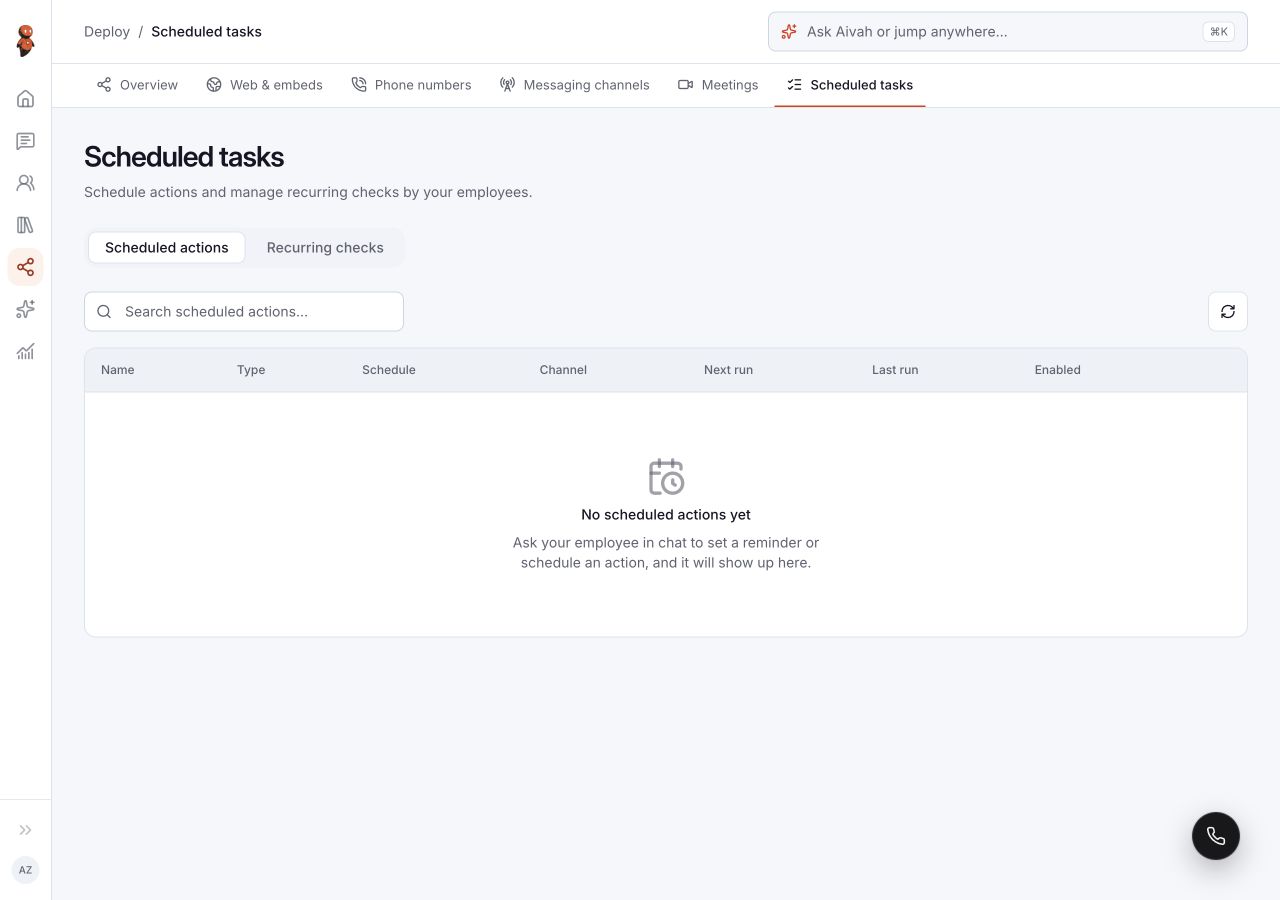Image resolution: width=1280 pixels, height=900 pixels.
Task: Open the Phone numbers tab
Action: click(411, 85)
